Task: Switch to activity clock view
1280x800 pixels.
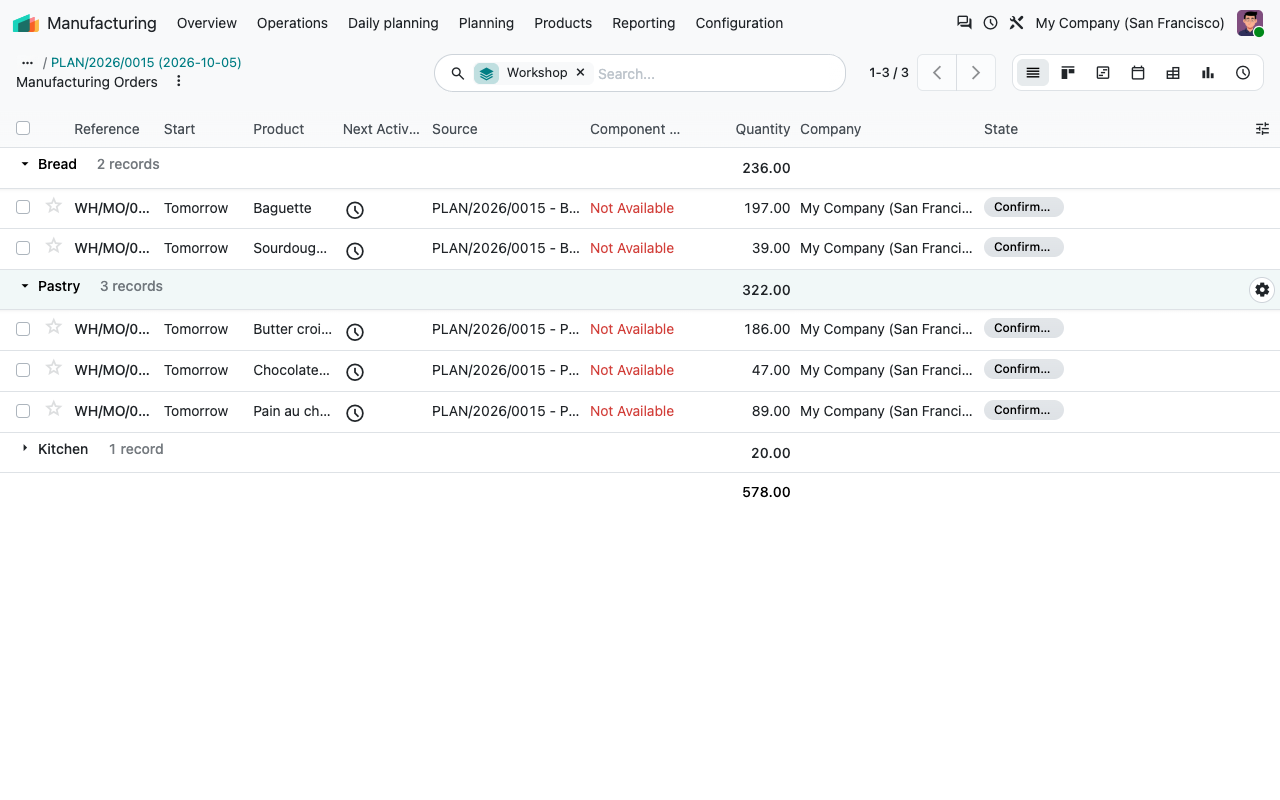Action: click(1243, 73)
